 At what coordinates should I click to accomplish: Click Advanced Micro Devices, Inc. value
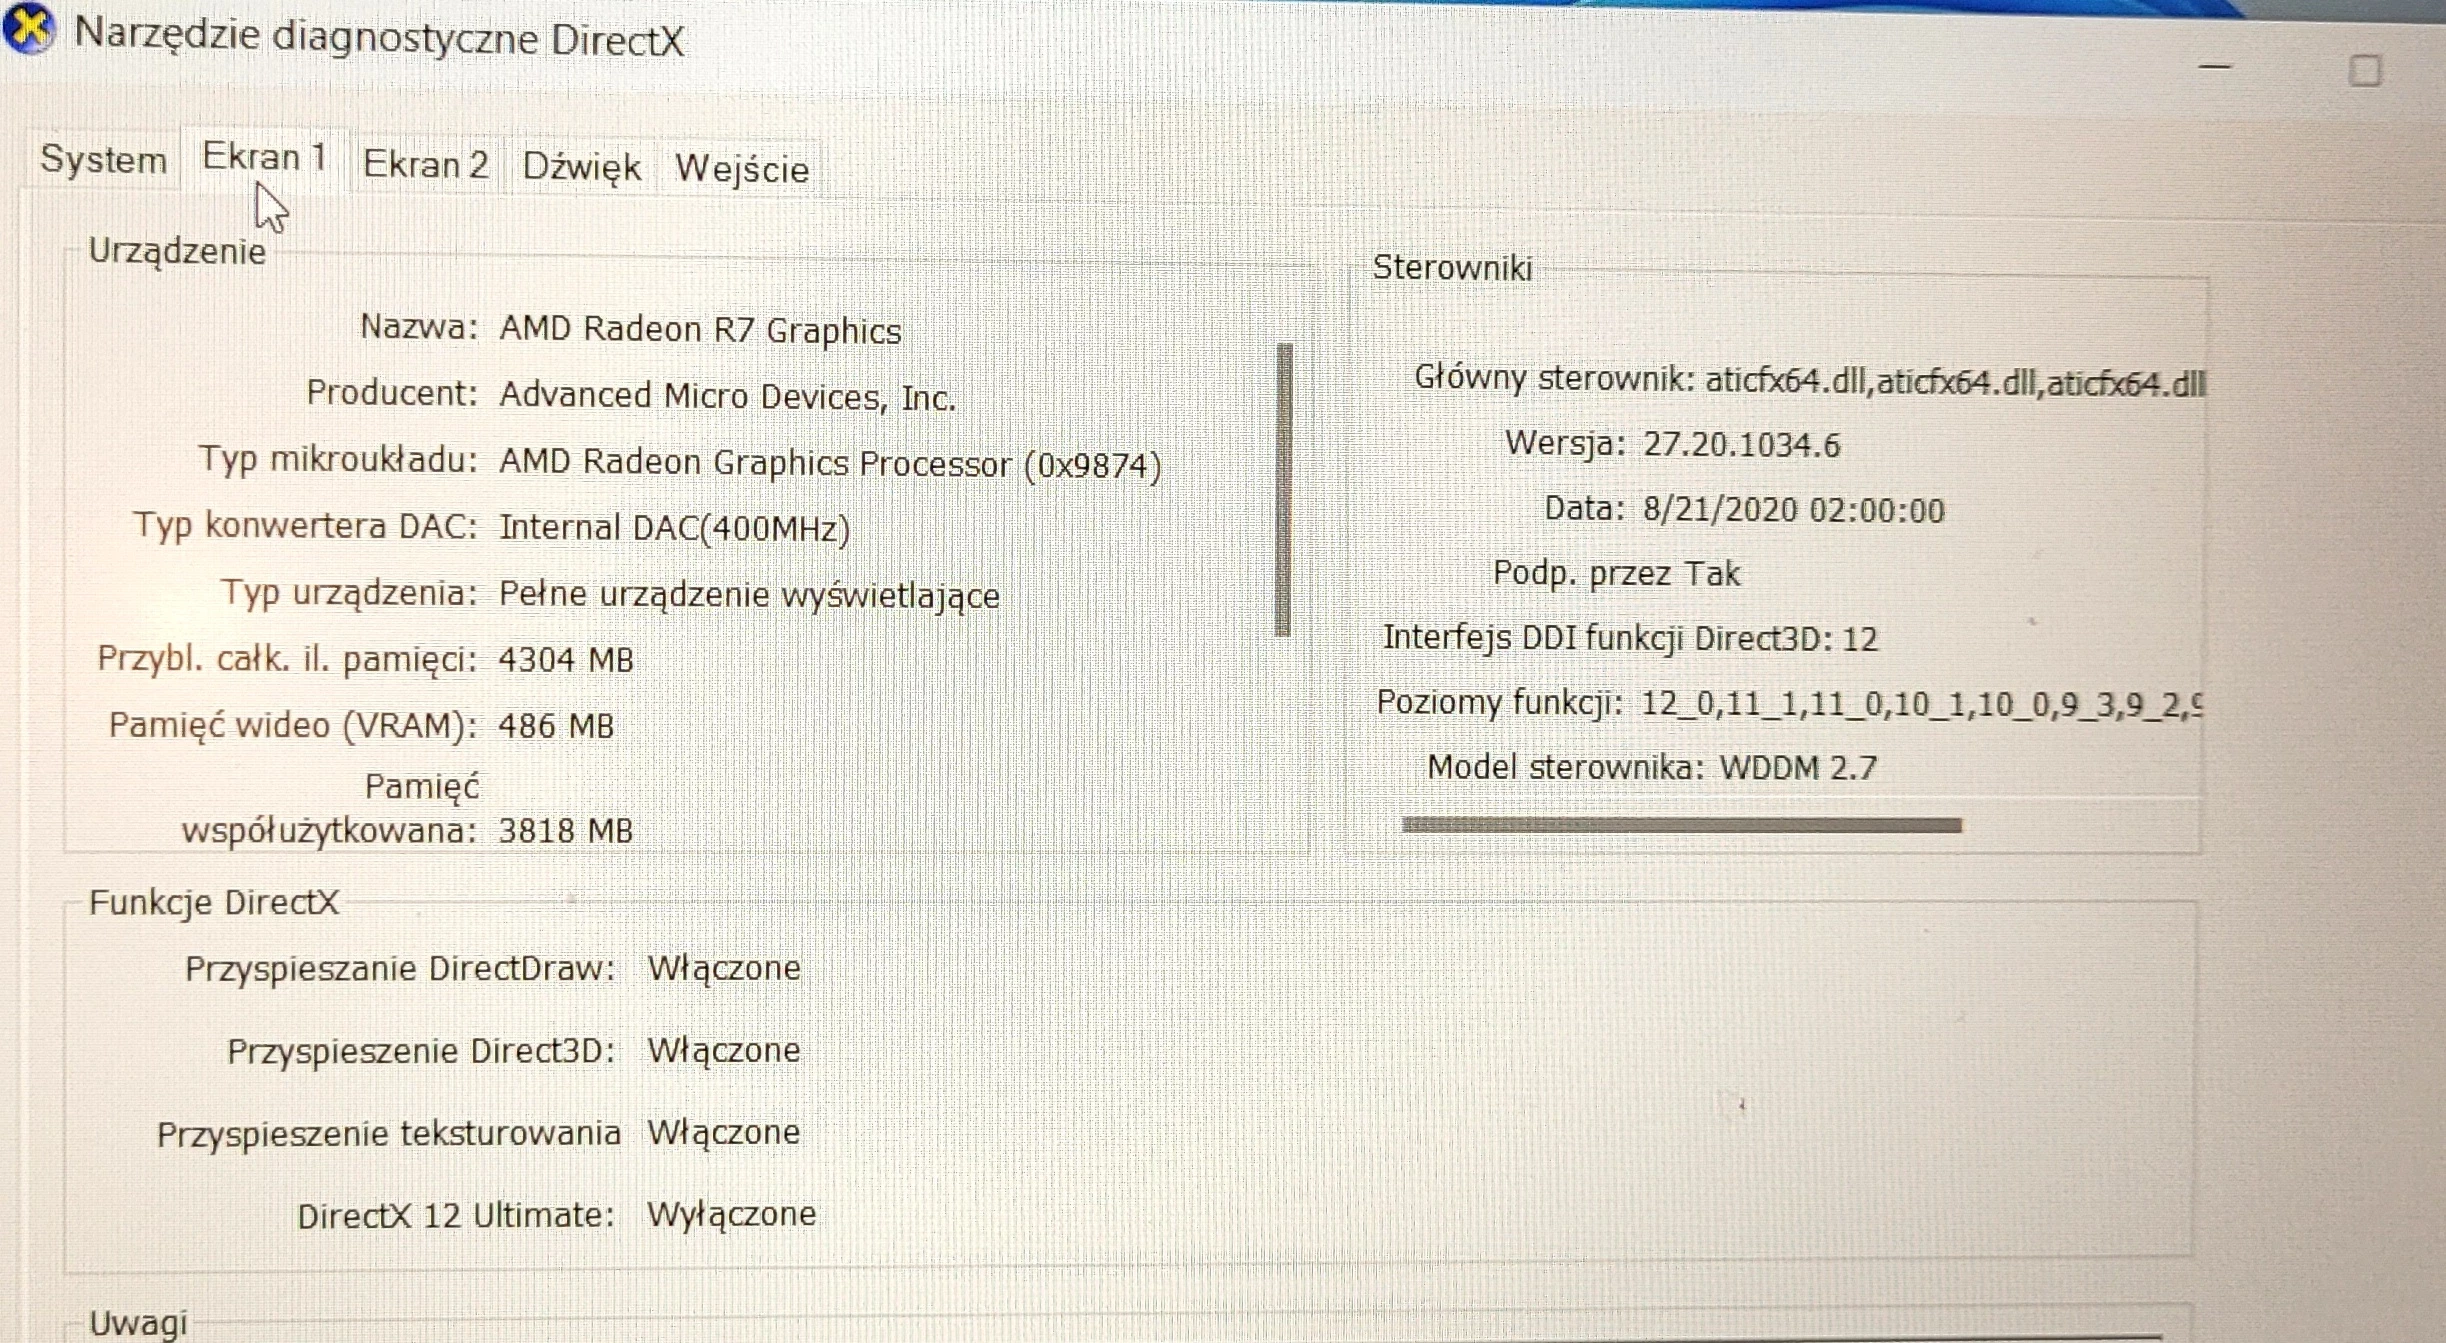[727, 397]
